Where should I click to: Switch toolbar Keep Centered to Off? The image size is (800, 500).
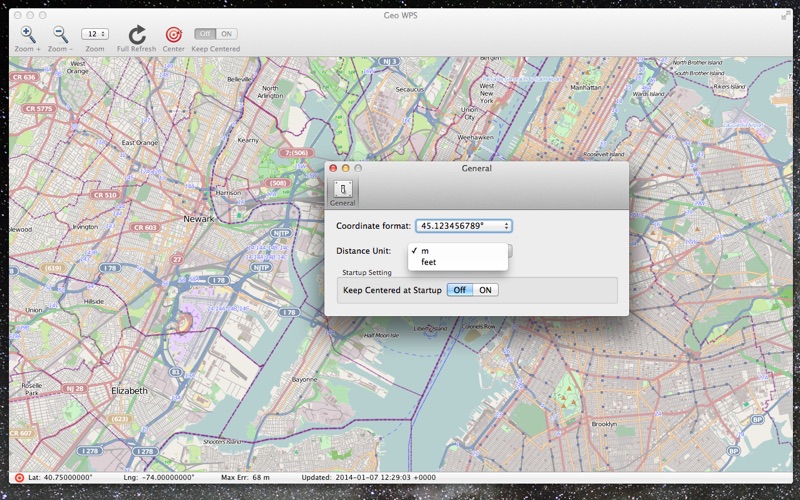205,34
